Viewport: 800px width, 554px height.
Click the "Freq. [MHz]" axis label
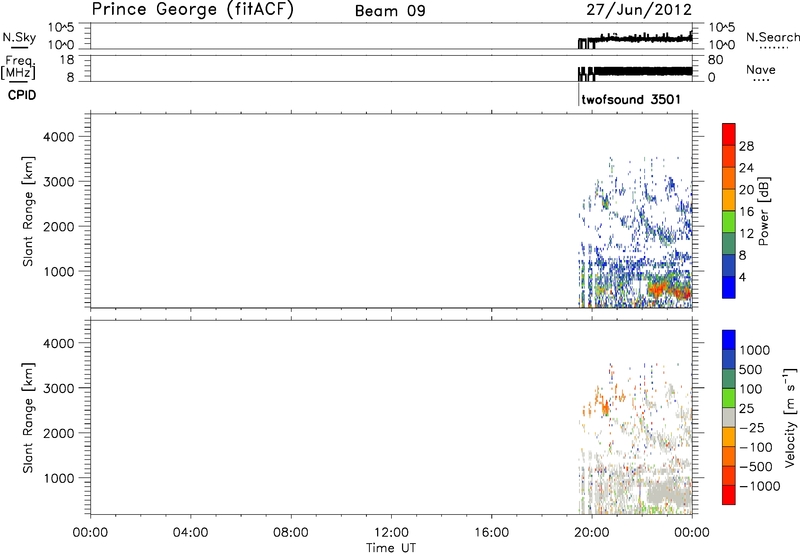20,67
